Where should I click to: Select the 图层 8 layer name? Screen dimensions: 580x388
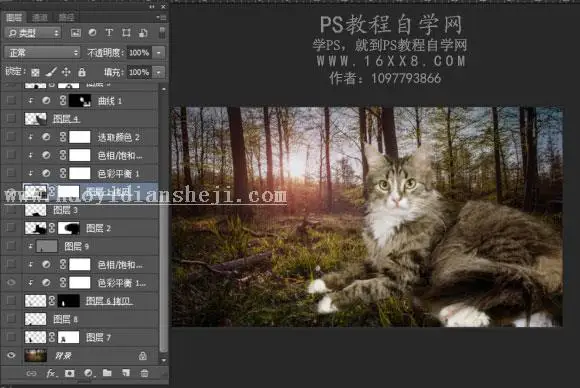pyautogui.click(x=65, y=319)
